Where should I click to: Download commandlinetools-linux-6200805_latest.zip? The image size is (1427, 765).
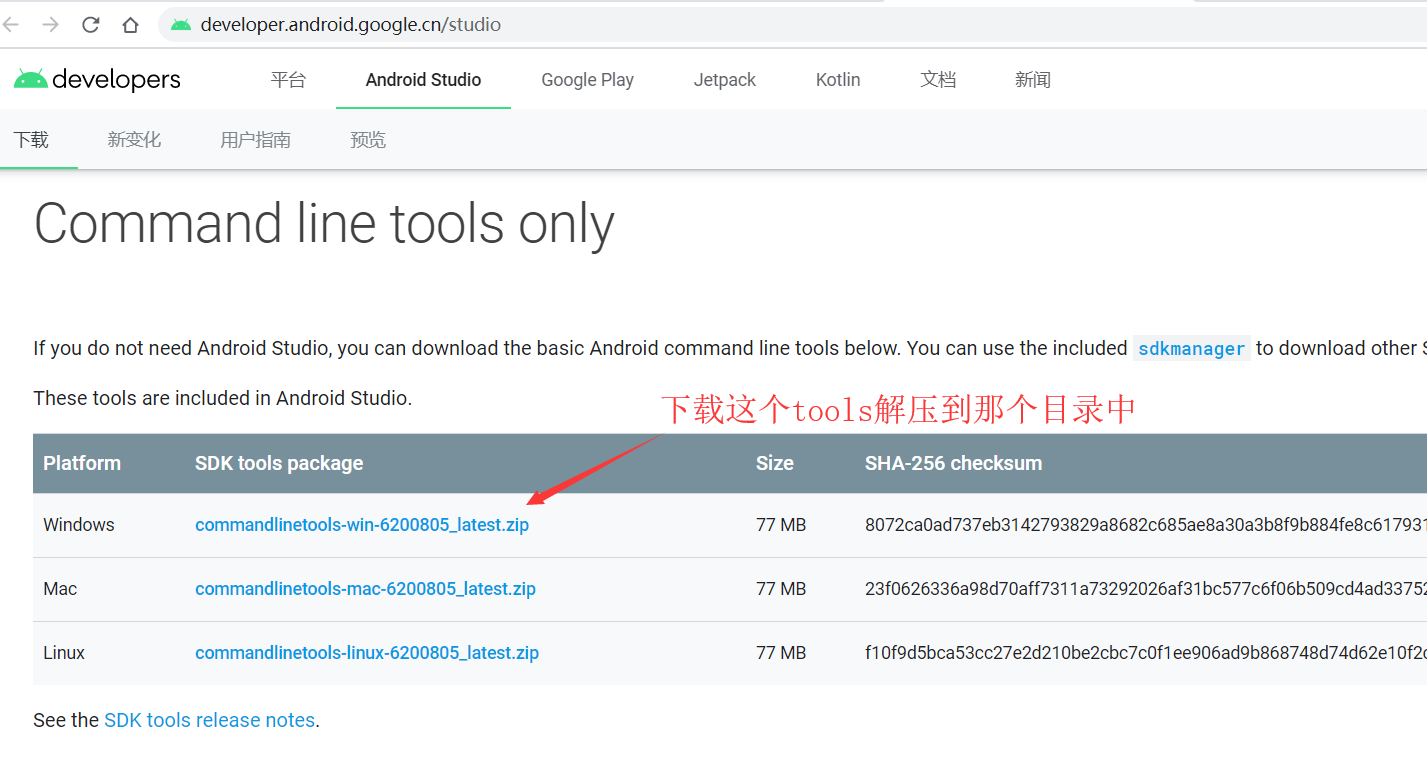(367, 653)
